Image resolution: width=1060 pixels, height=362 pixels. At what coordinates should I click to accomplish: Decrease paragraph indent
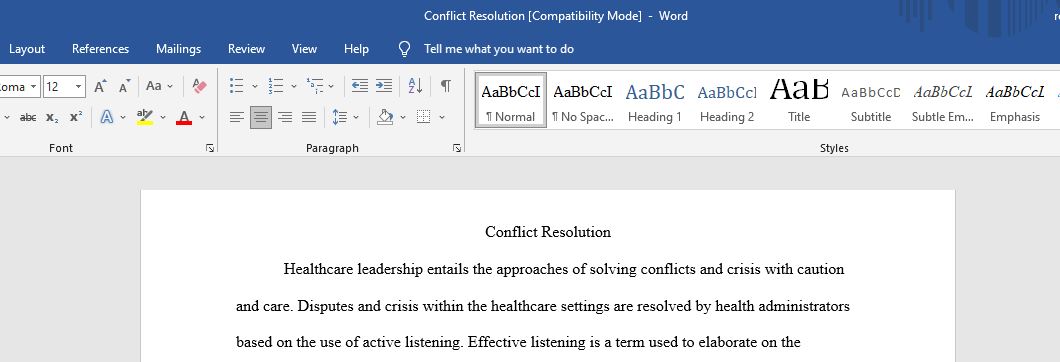click(360, 86)
